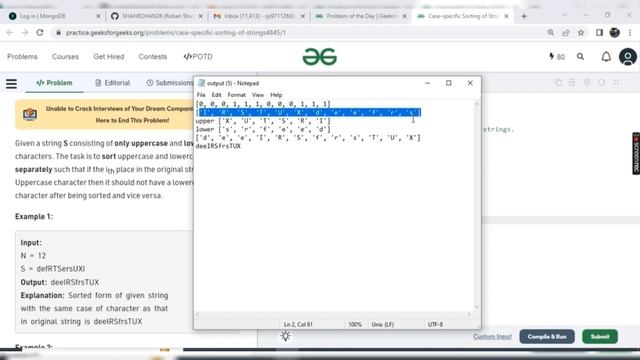Close the GitHub SHAHROHAN26 tab

click(200, 16)
